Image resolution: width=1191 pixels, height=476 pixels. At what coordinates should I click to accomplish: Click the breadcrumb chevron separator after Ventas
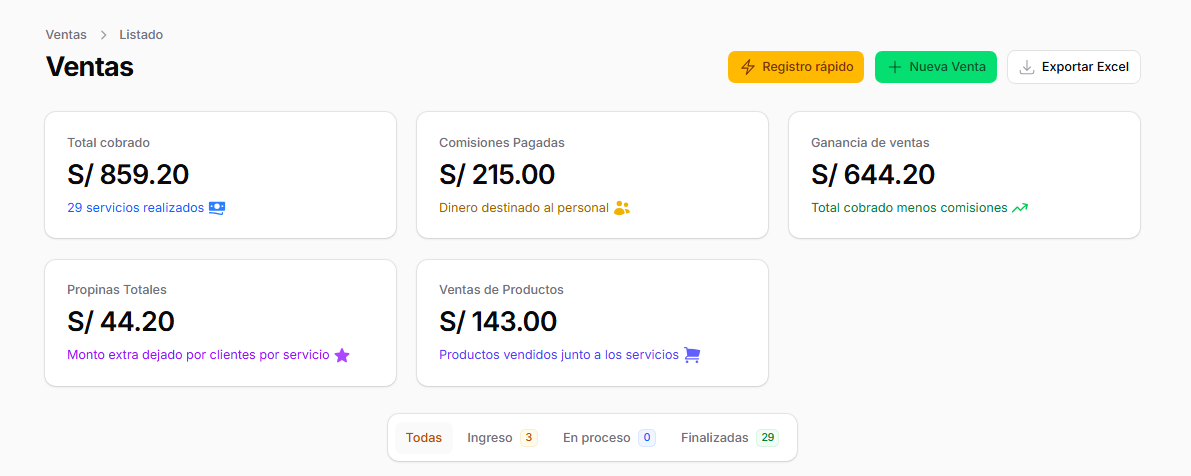click(103, 35)
